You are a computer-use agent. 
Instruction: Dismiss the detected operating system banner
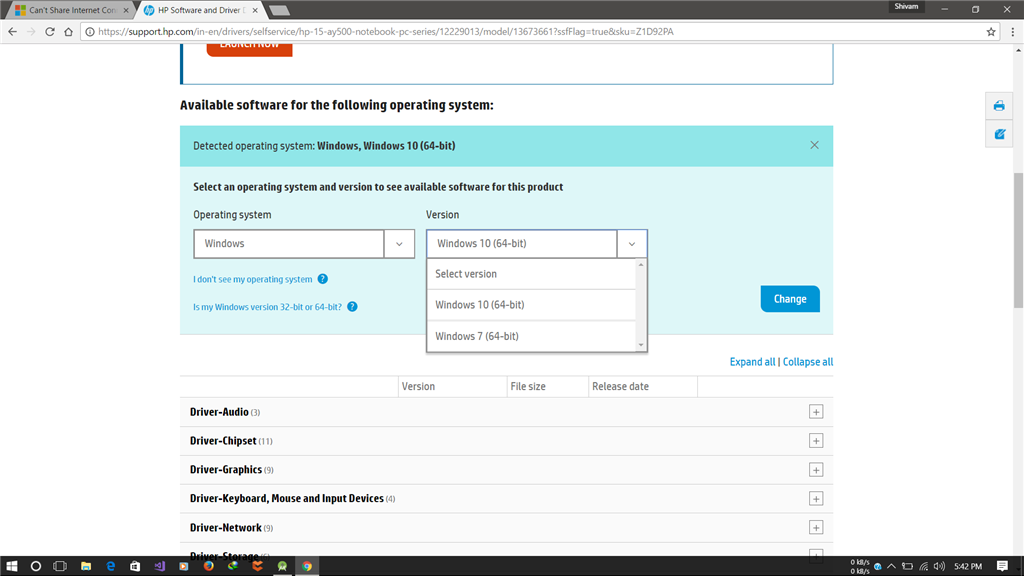[x=814, y=145]
